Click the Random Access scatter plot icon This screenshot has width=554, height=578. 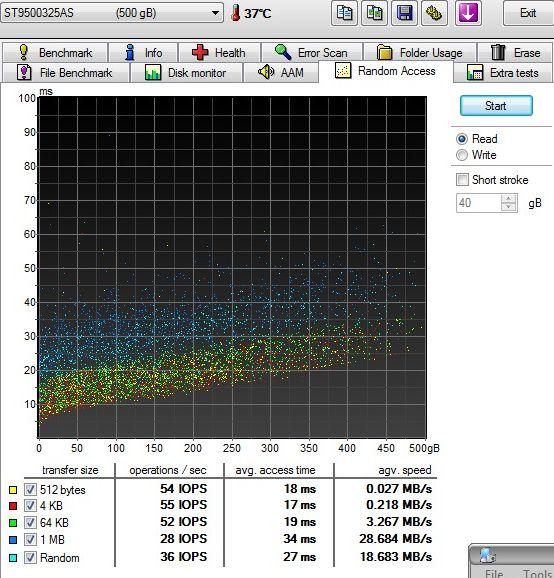(x=343, y=70)
